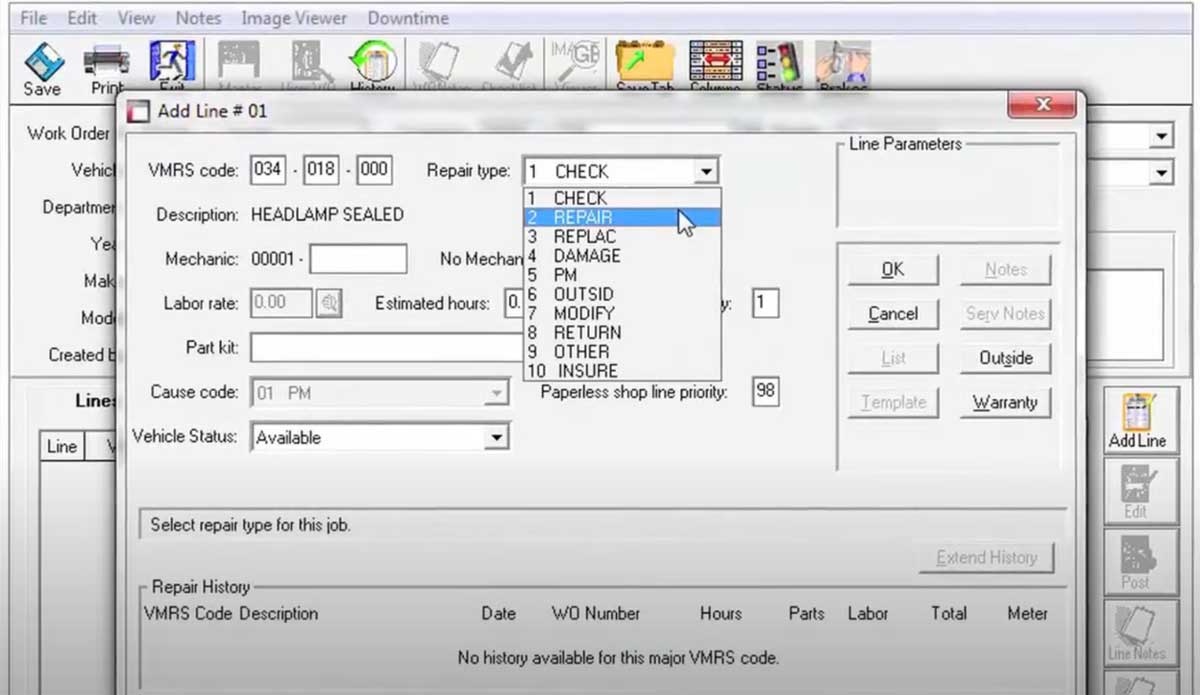Open the Vehicle Status dropdown
The width and height of the screenshot is (1200, 695).
(496, 438)
